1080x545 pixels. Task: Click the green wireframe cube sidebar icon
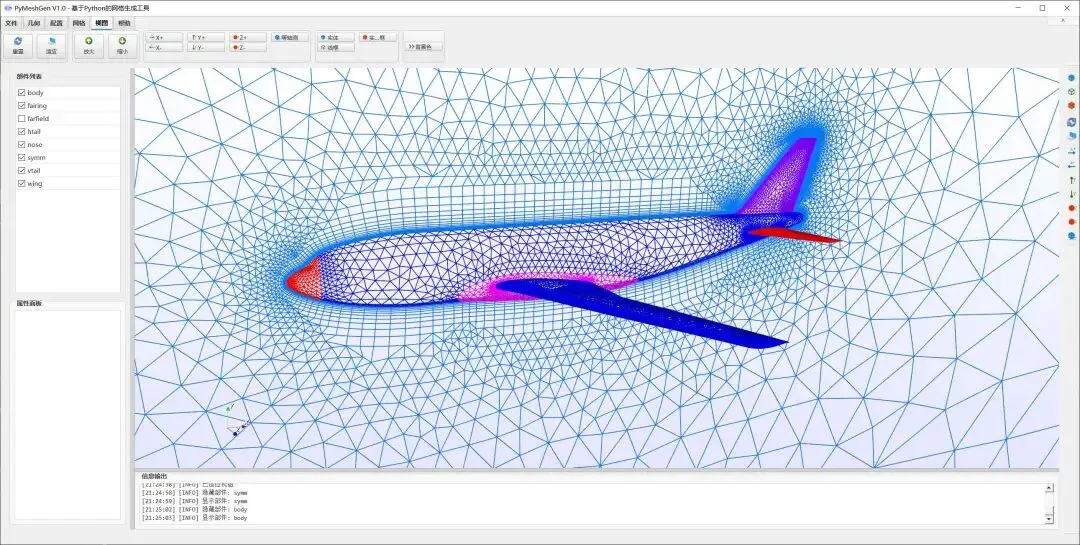(x=1071, y=92)
